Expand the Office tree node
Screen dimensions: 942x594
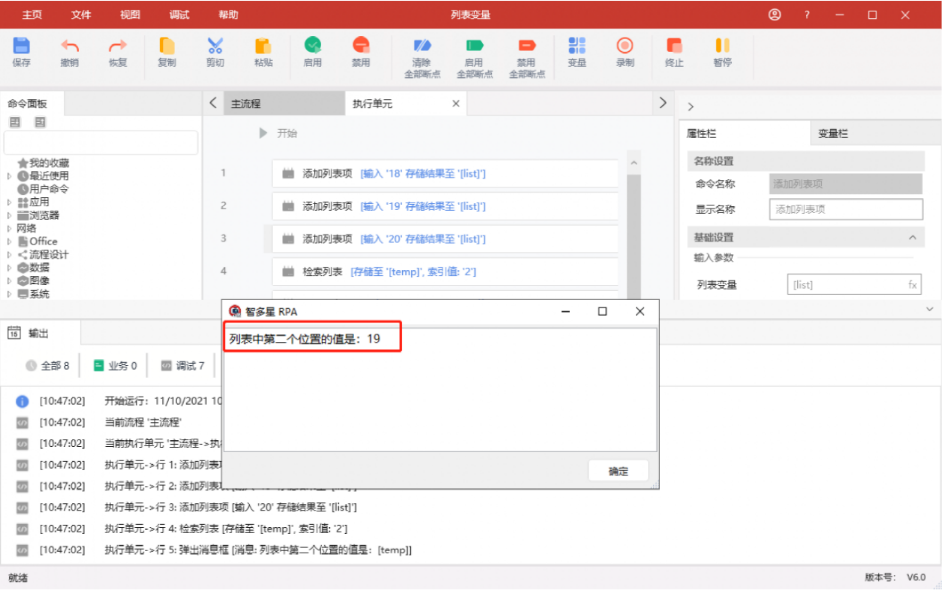pyautogui.click(x=10, y=242)
